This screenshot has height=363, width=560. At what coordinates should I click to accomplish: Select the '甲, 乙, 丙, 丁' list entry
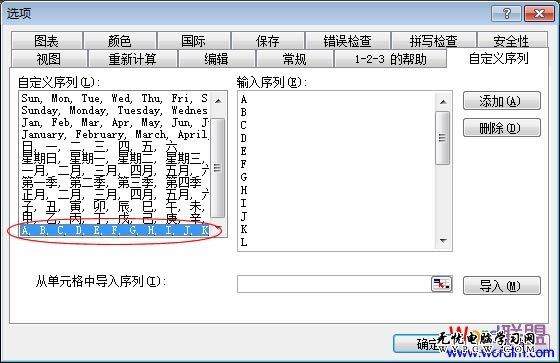(x=115, y=218)
